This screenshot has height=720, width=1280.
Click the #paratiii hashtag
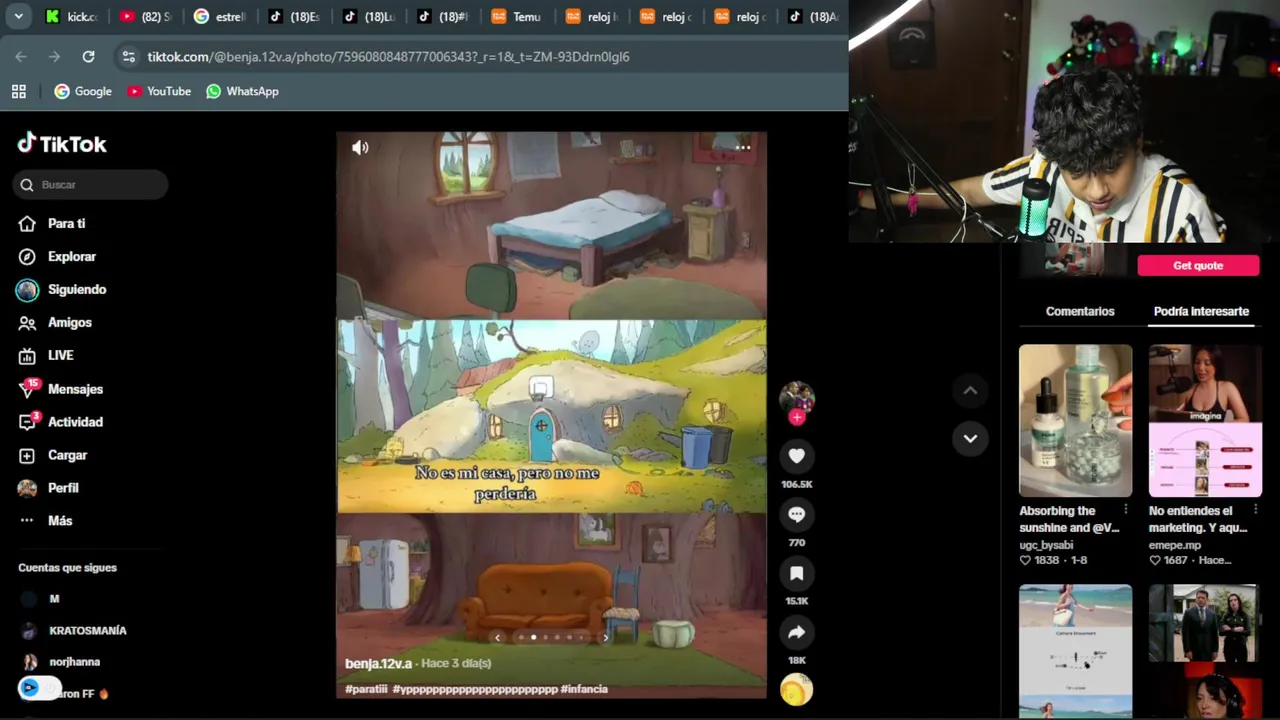pyautogui.click(x=366, y=689)
